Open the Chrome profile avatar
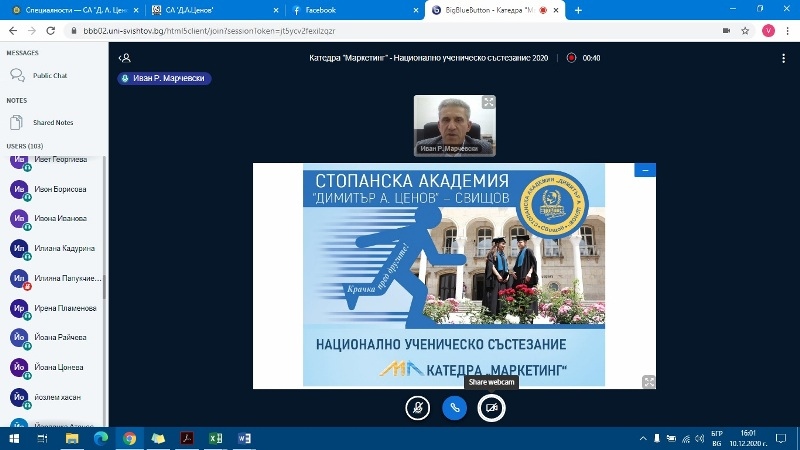This screenshot has width=800, height=450. (768, 31)
